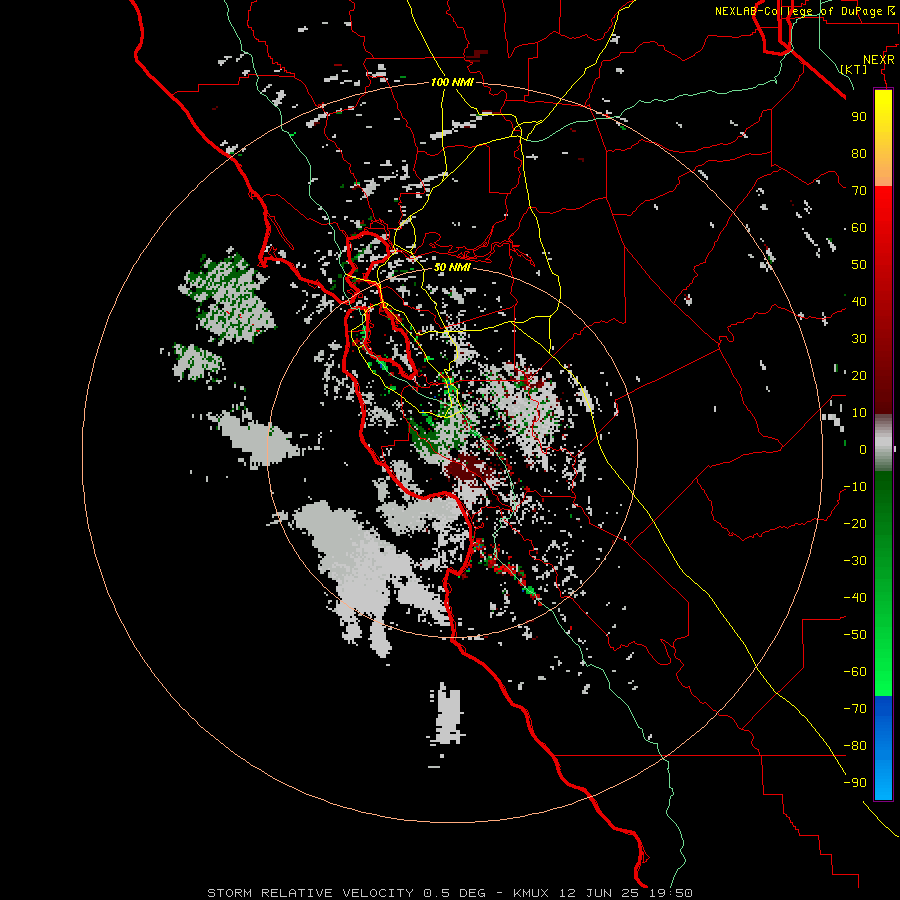Click the -30 value on the velocity scale
The width and height of the screenshot is (900, 900).
(x=855, y=561)
